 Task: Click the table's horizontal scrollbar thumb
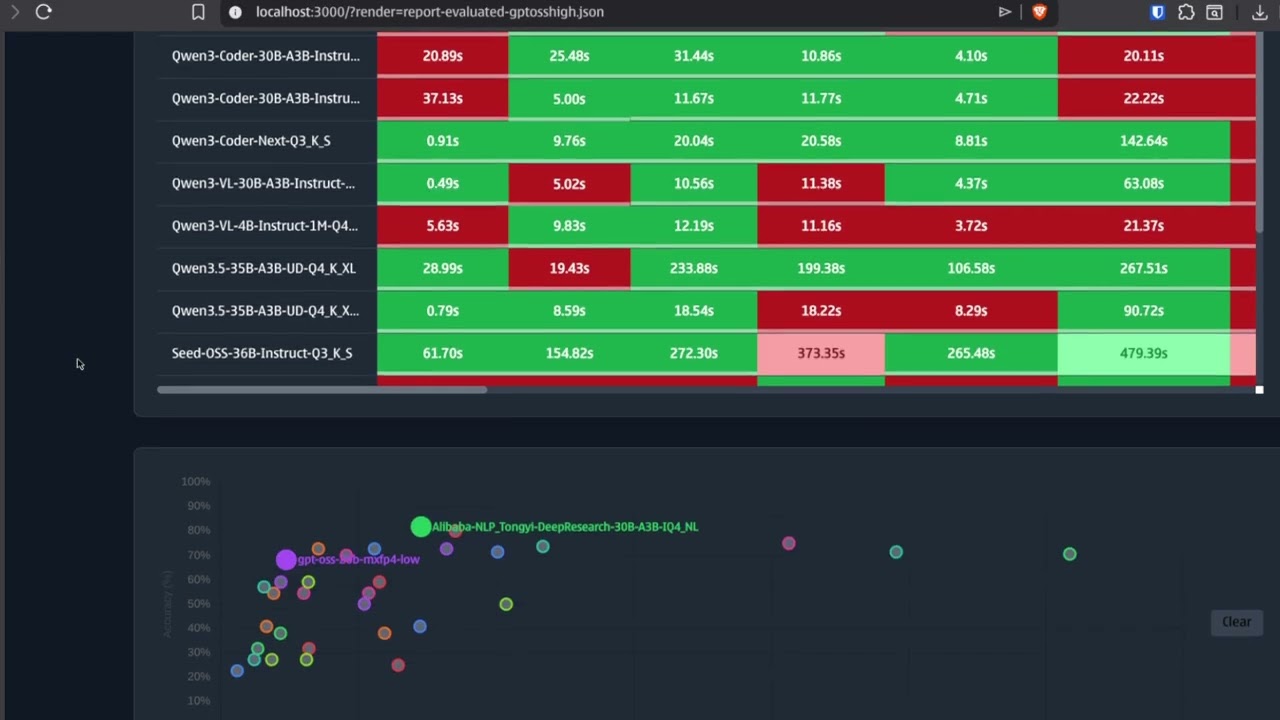pyautogui.click(x=322, y=389)
